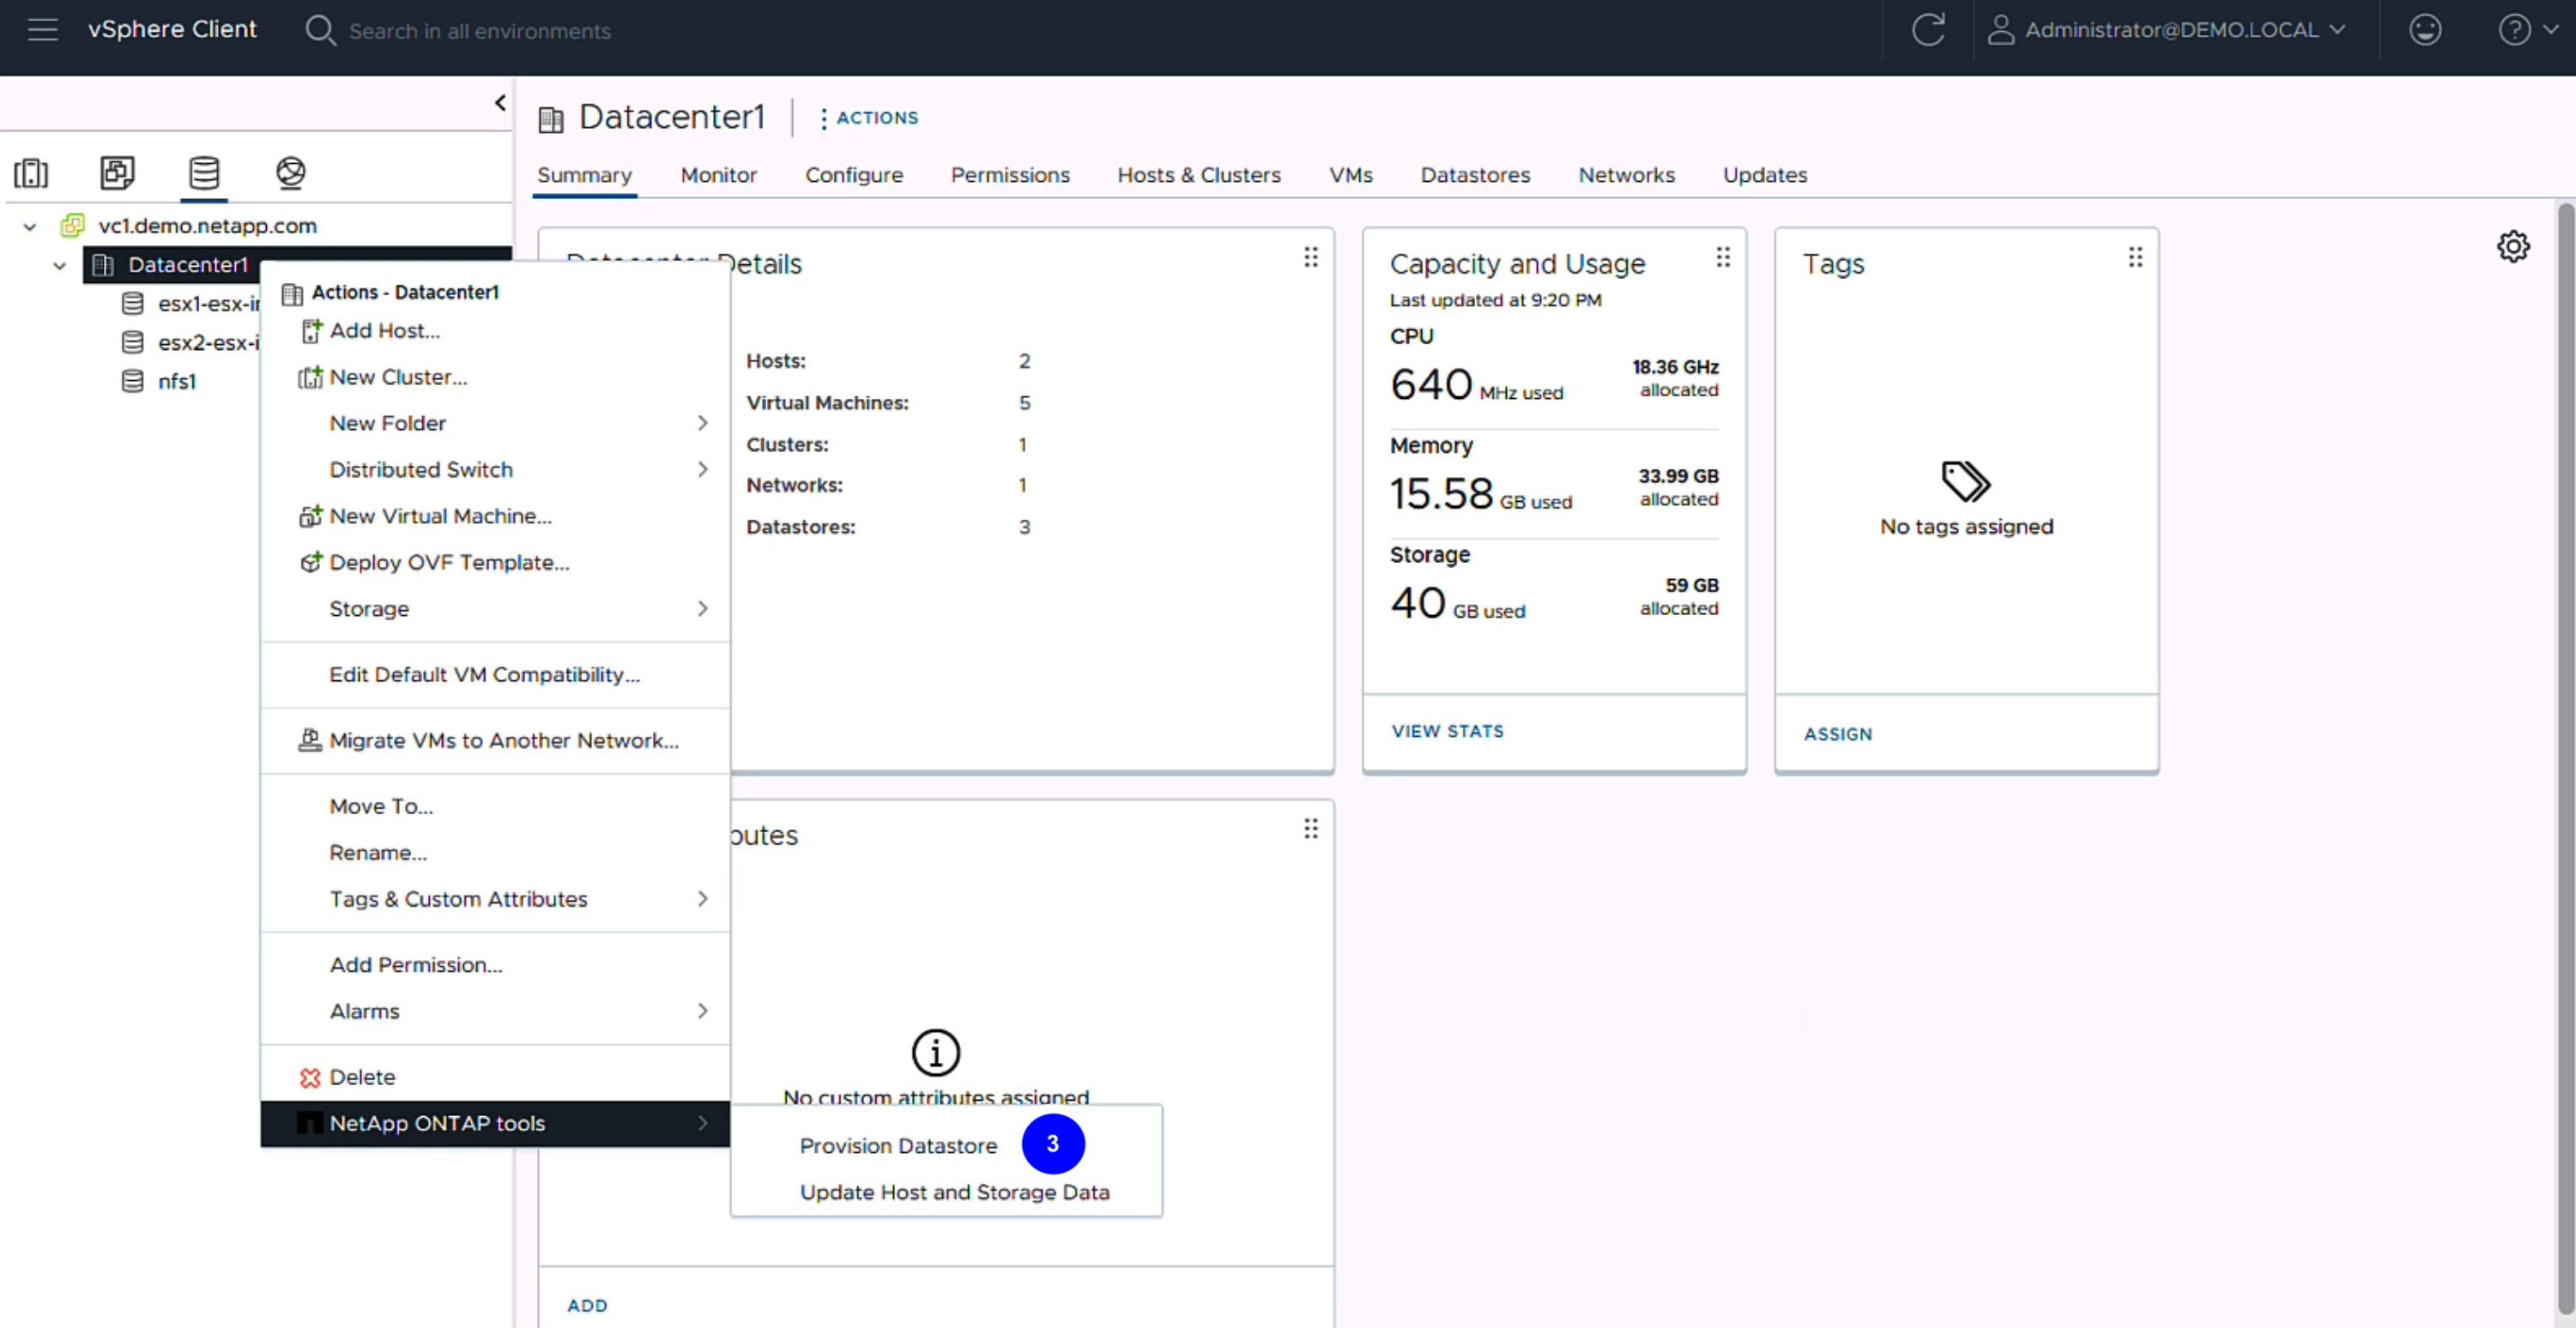Click ASSIGN in the Tags card
The image size is (2576, 1328).
click(x=1837, y=734)
